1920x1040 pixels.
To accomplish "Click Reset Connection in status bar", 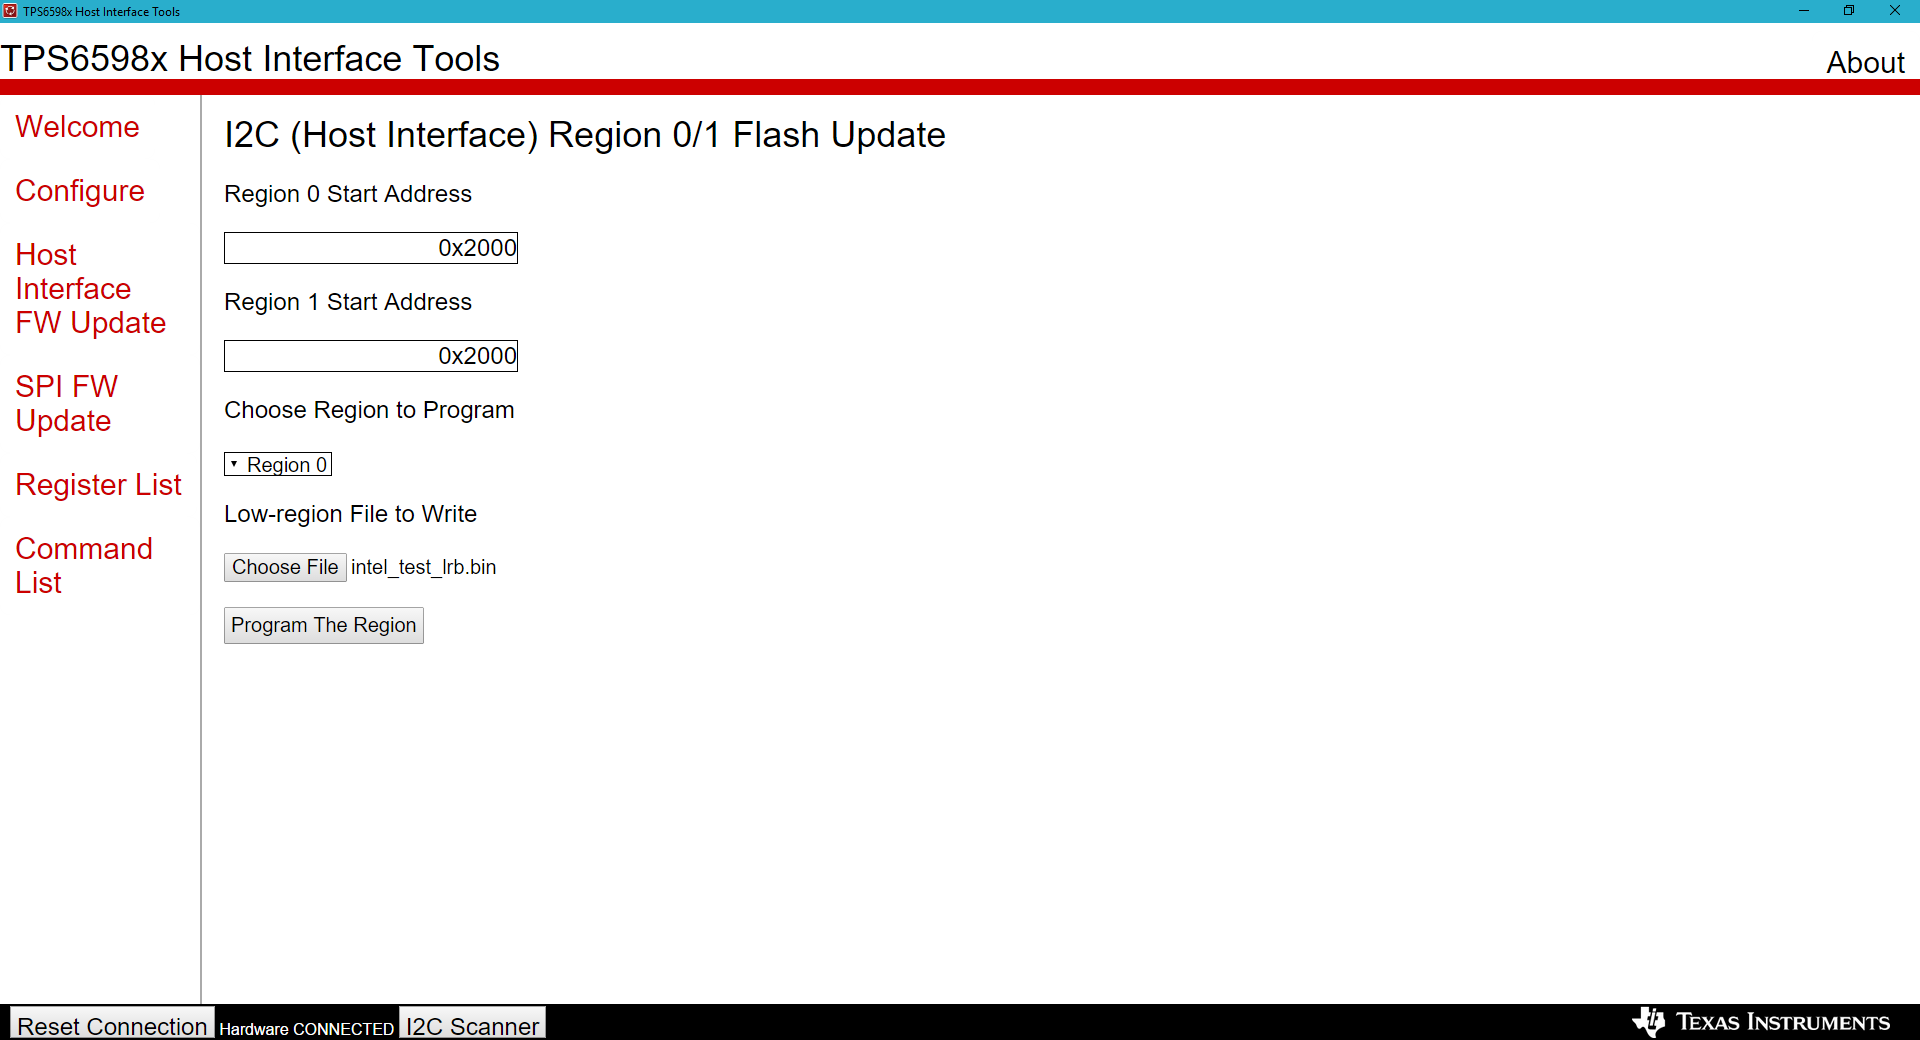I will click(111, 1026).
